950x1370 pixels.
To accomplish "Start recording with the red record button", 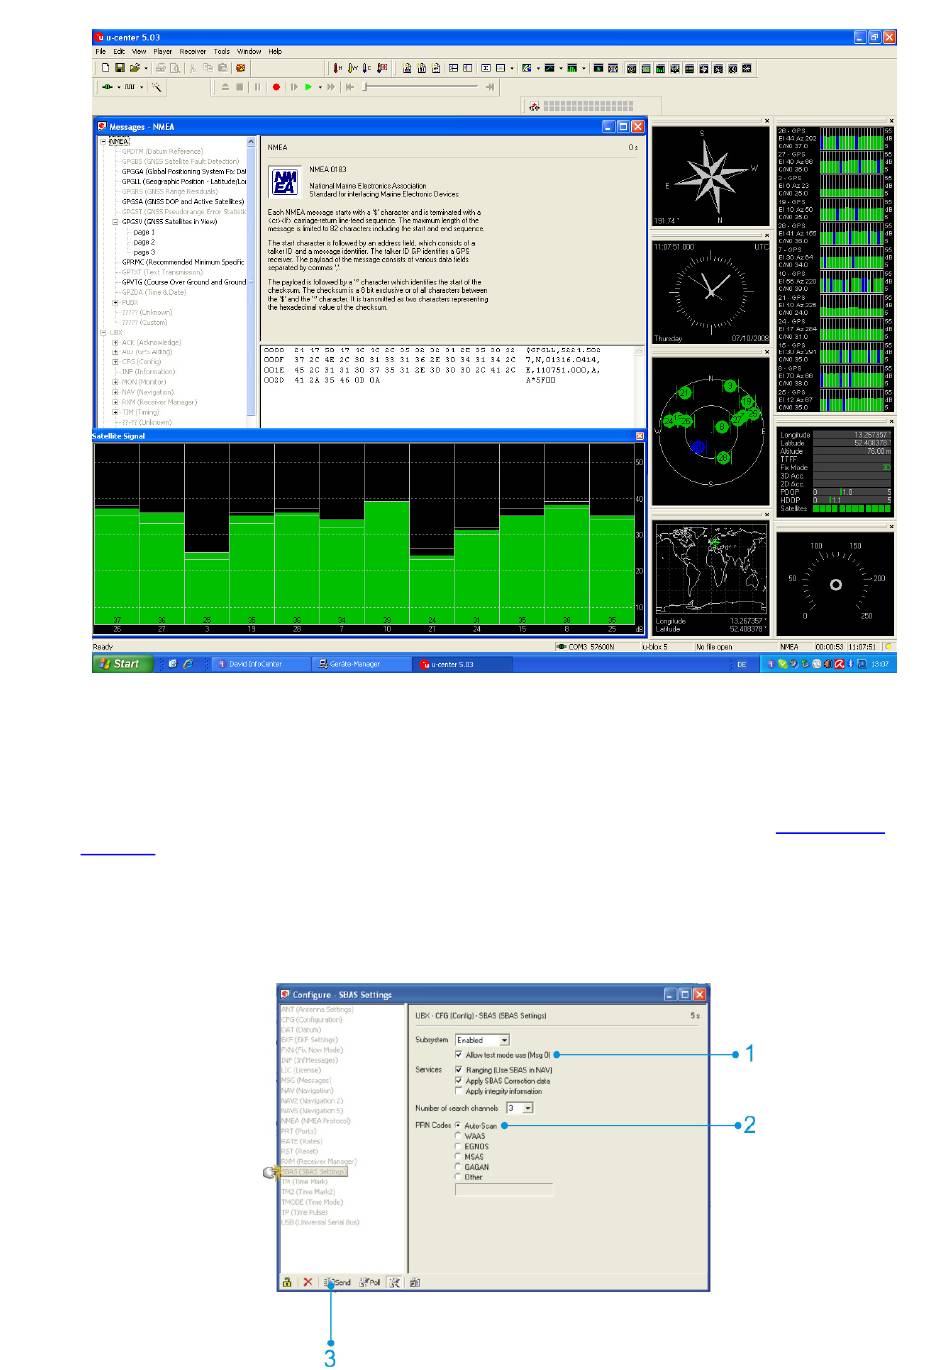I will pyautogui.click(x=276, y=87).
